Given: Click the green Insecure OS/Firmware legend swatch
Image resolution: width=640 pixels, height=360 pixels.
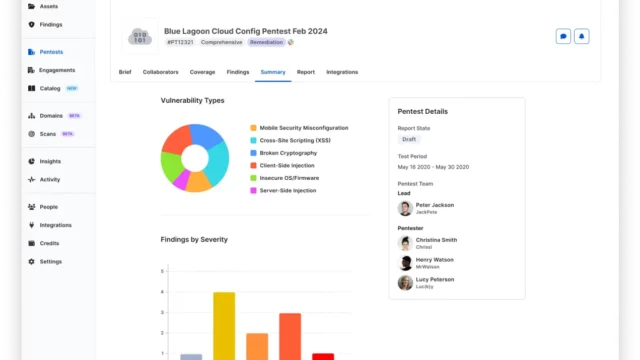Looking at the screenshot, I should coord(253,178).
